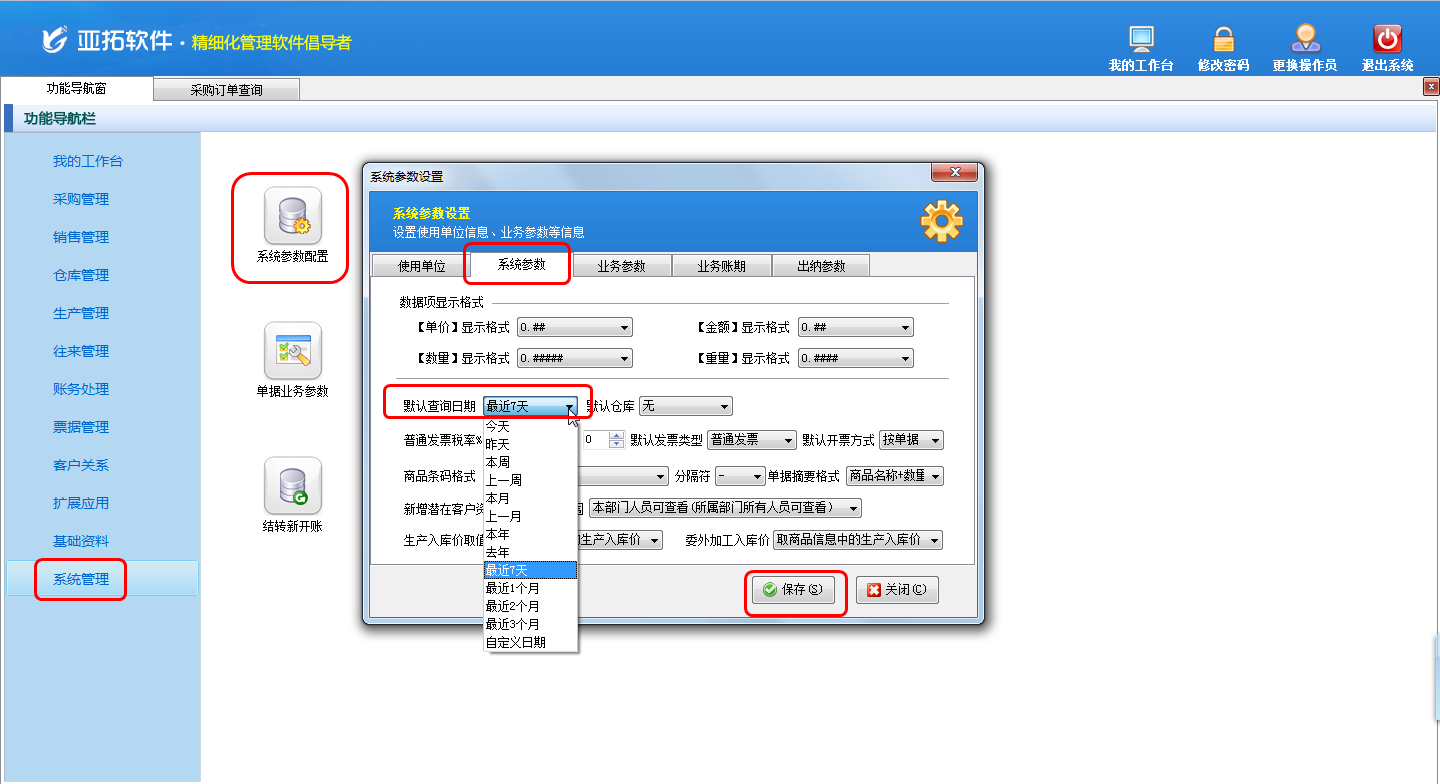1440x784 pixels.
Task: Open the 结转新账 icon
Action: click(x=292, y=486)
